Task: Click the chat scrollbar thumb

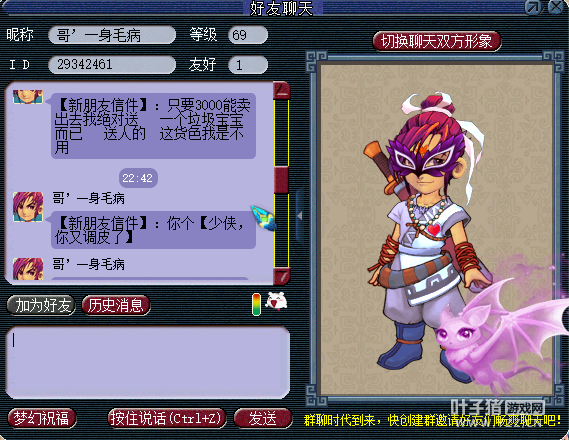Action: [x=281, y=180]
